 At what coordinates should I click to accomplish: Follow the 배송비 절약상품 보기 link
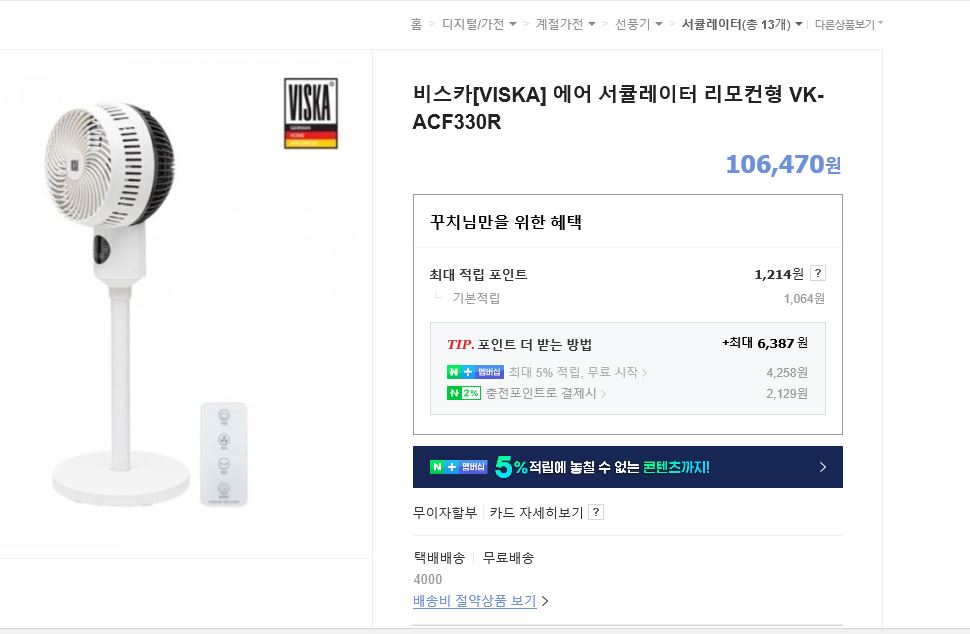pyautogui.click(x=475, y=602)
